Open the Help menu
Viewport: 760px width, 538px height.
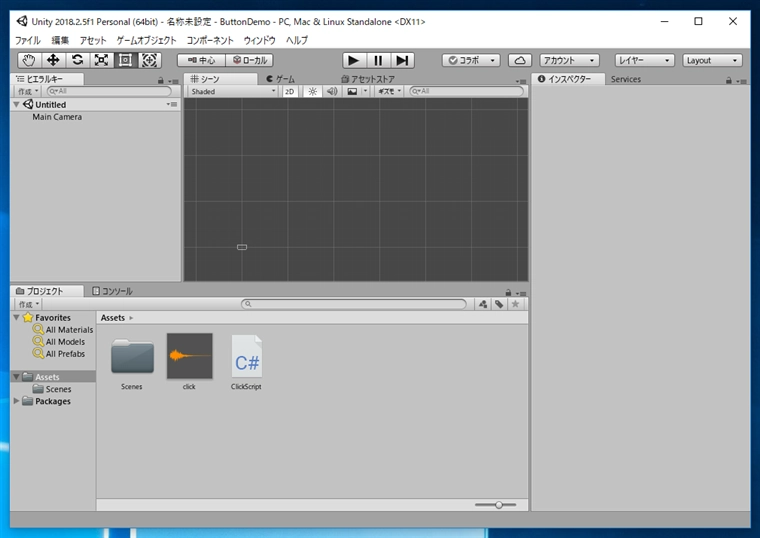297,40
